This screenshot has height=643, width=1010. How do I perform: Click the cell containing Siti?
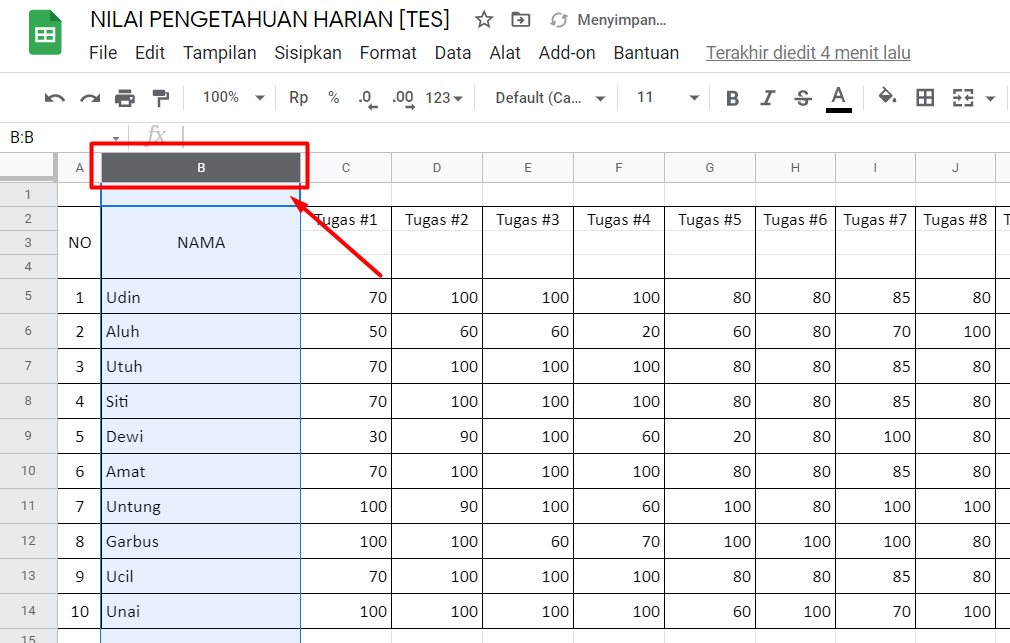[201, 401]
